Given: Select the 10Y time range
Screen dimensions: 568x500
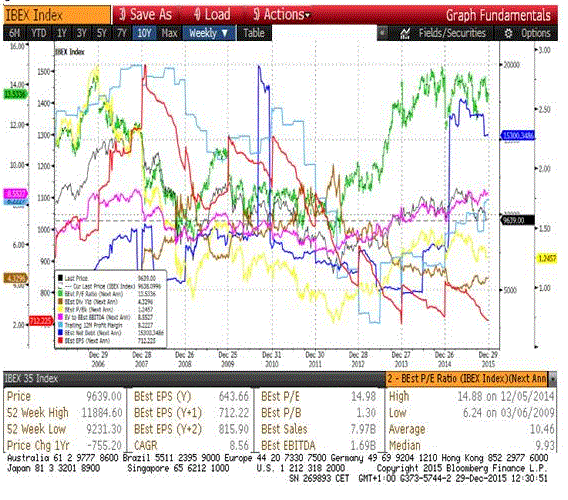Looking at the screenshot, I should (144, 33).
